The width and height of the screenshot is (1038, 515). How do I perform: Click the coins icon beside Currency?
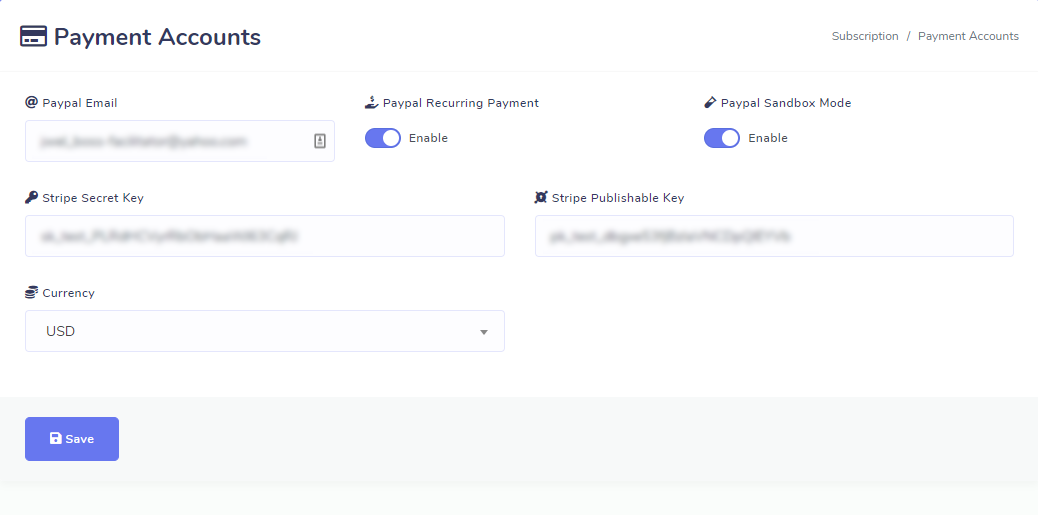coord(31,293)
